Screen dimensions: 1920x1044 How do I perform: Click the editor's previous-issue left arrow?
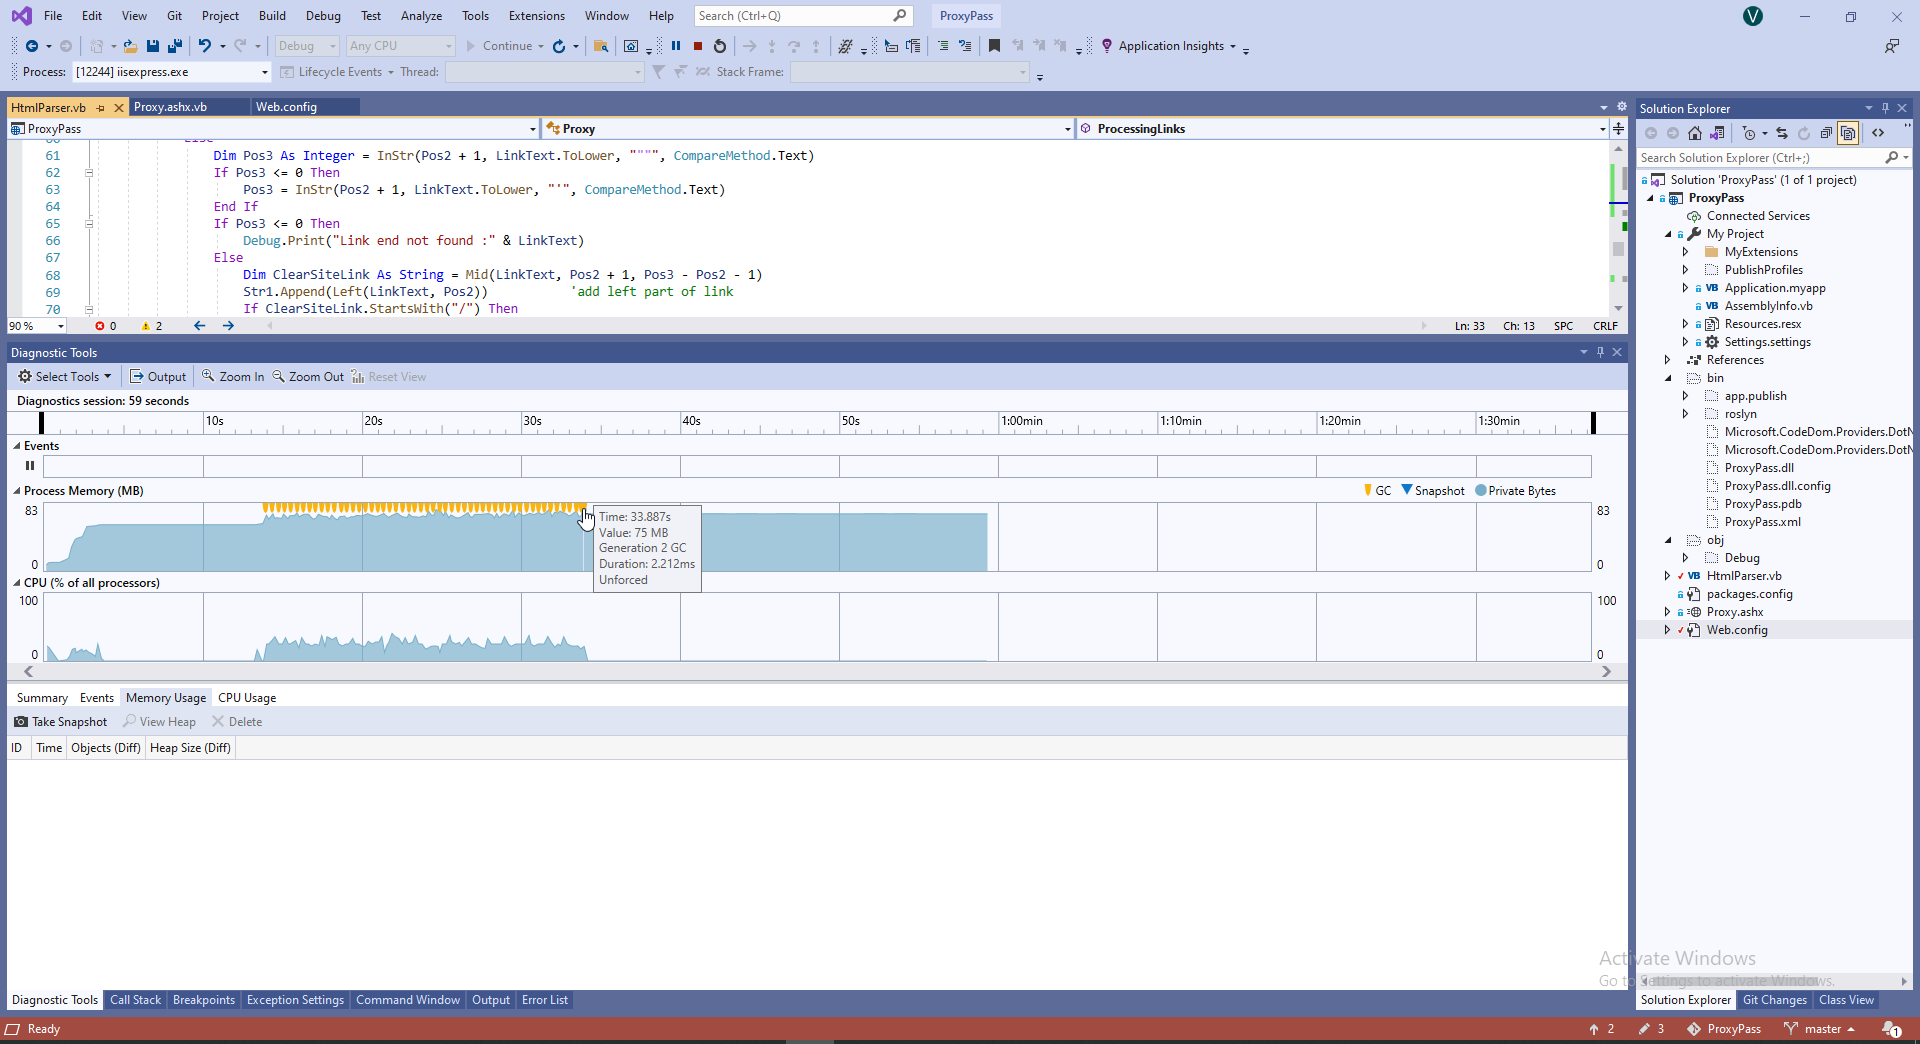pyautogui.click(x=200, y=326)
